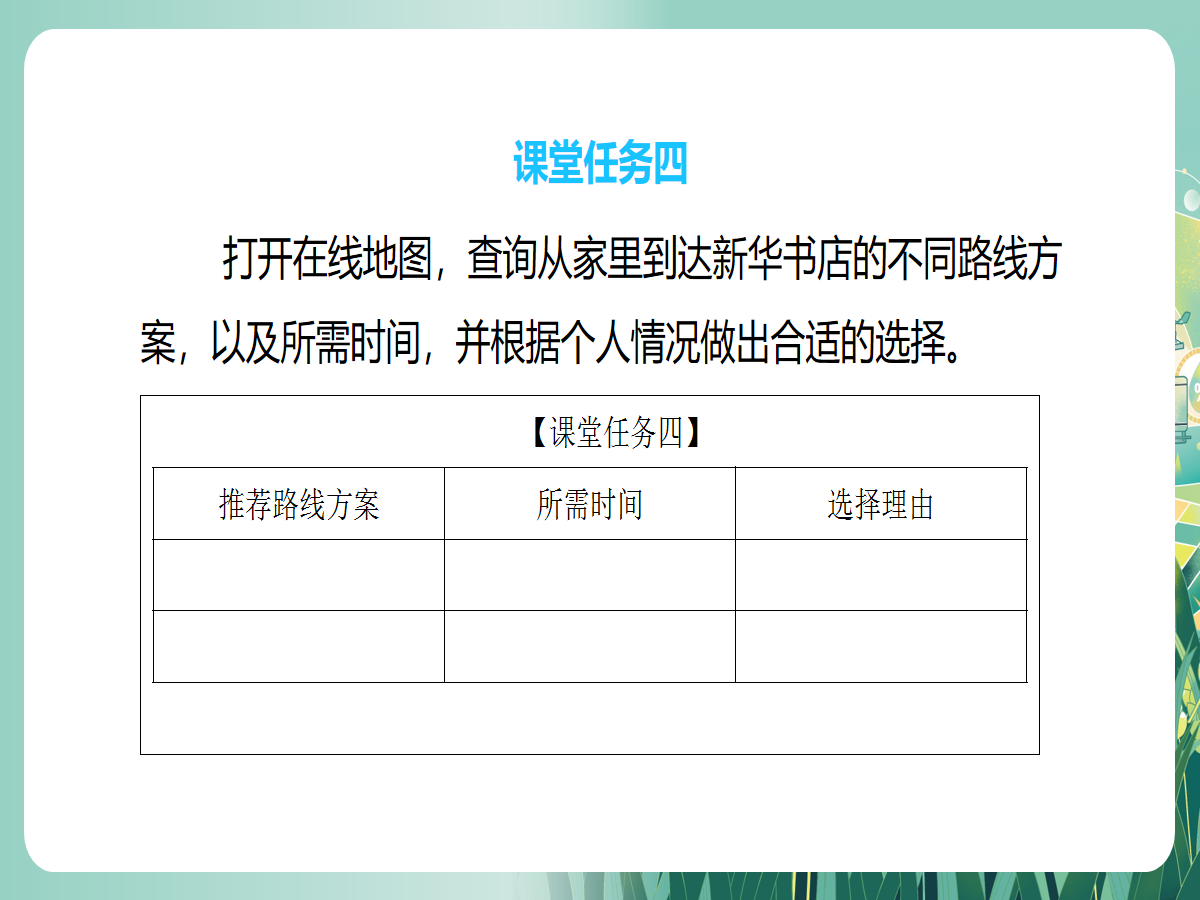1200x900 pixels.
Task: Click second empty cell under 推荐路线方案
Action: tap(299, 646)
